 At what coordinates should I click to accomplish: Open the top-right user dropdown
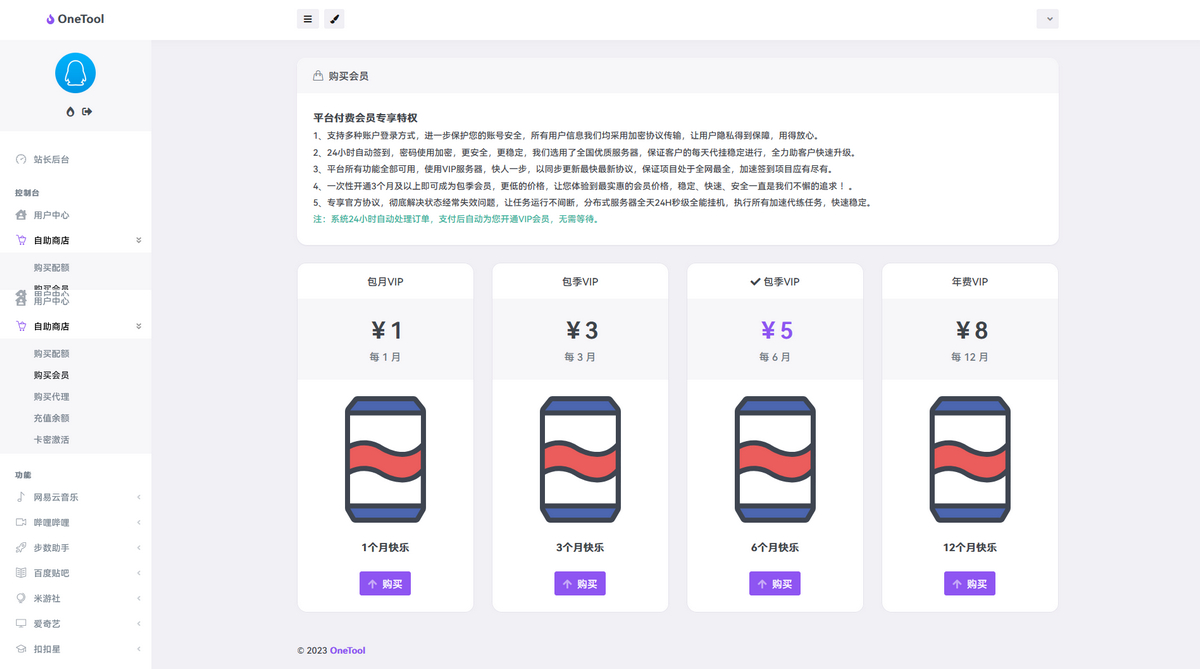tap(1047, 19)
